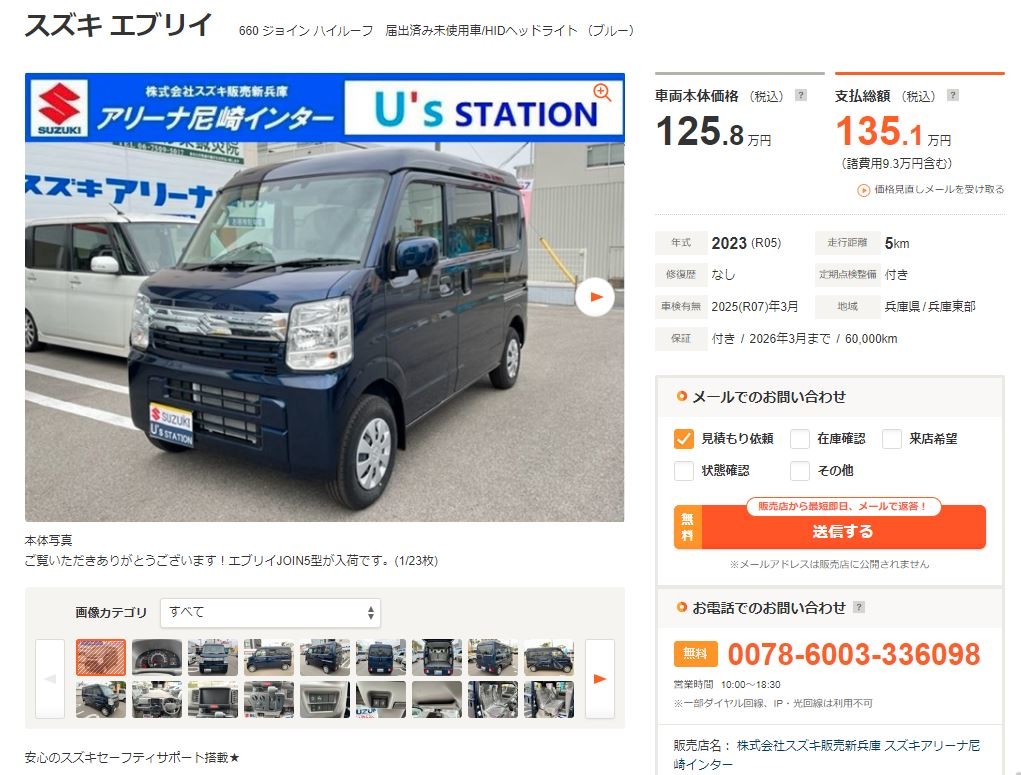Show next thumbnails with right arrow
The width and height of the screenshot is (1021, 775).
click(600, 679)
